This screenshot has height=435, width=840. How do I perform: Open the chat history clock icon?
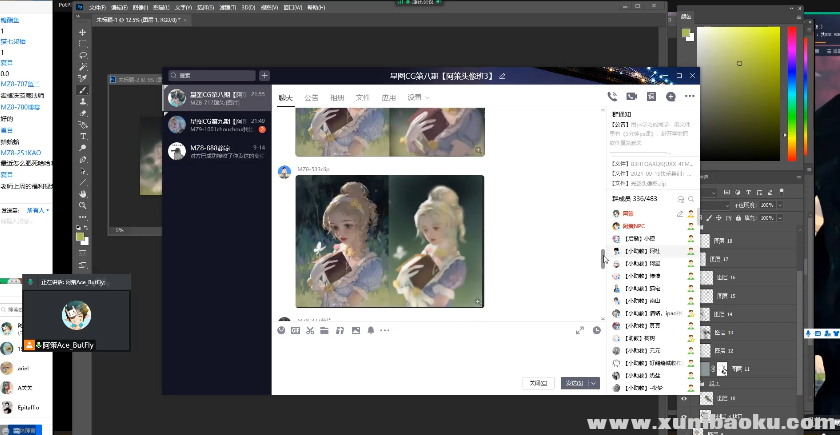[x=597, y=330]
